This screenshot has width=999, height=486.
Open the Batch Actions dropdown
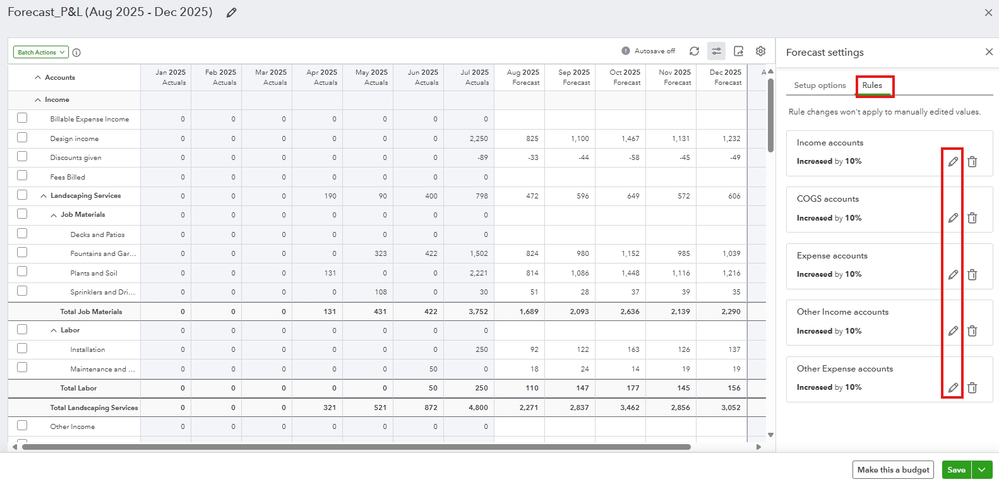tap(40, 53)
